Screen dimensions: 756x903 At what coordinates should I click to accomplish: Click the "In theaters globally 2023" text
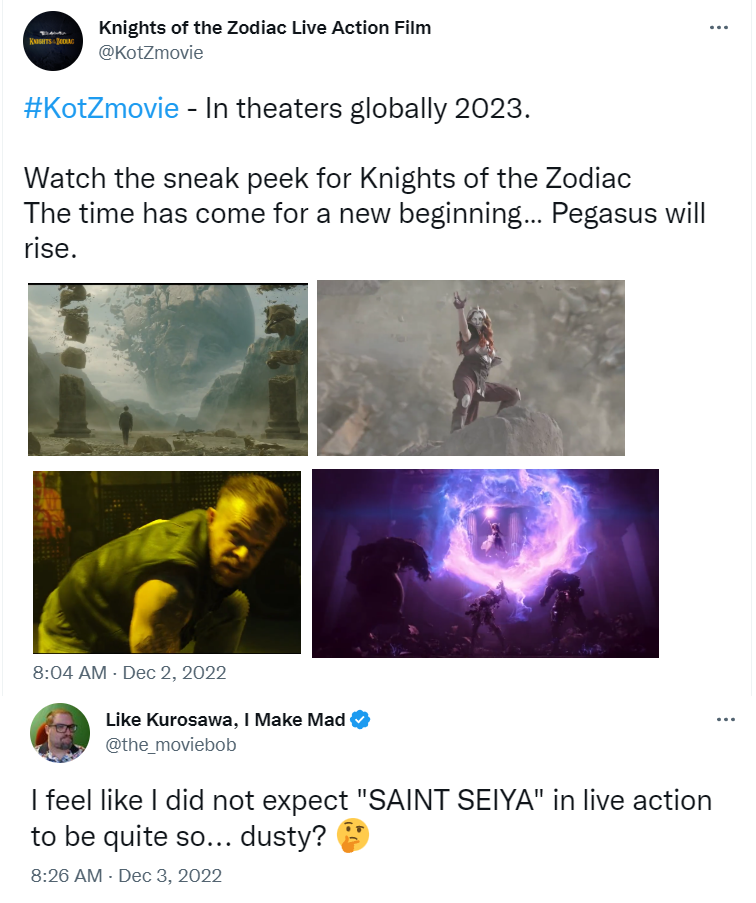[x=366, y=108]
